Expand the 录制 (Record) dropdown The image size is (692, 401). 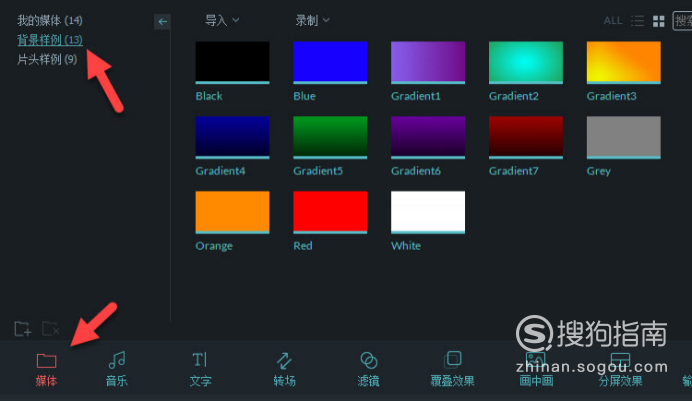(312, 20)
